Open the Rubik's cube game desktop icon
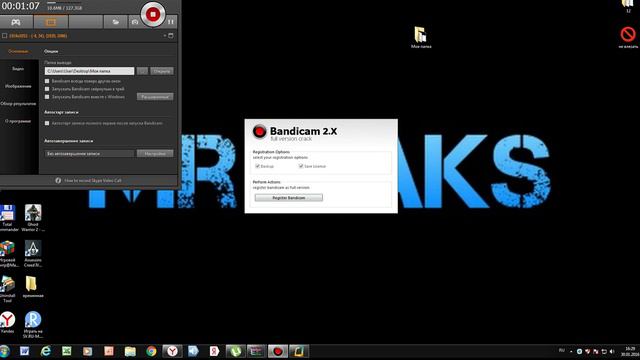 [7, 253]
